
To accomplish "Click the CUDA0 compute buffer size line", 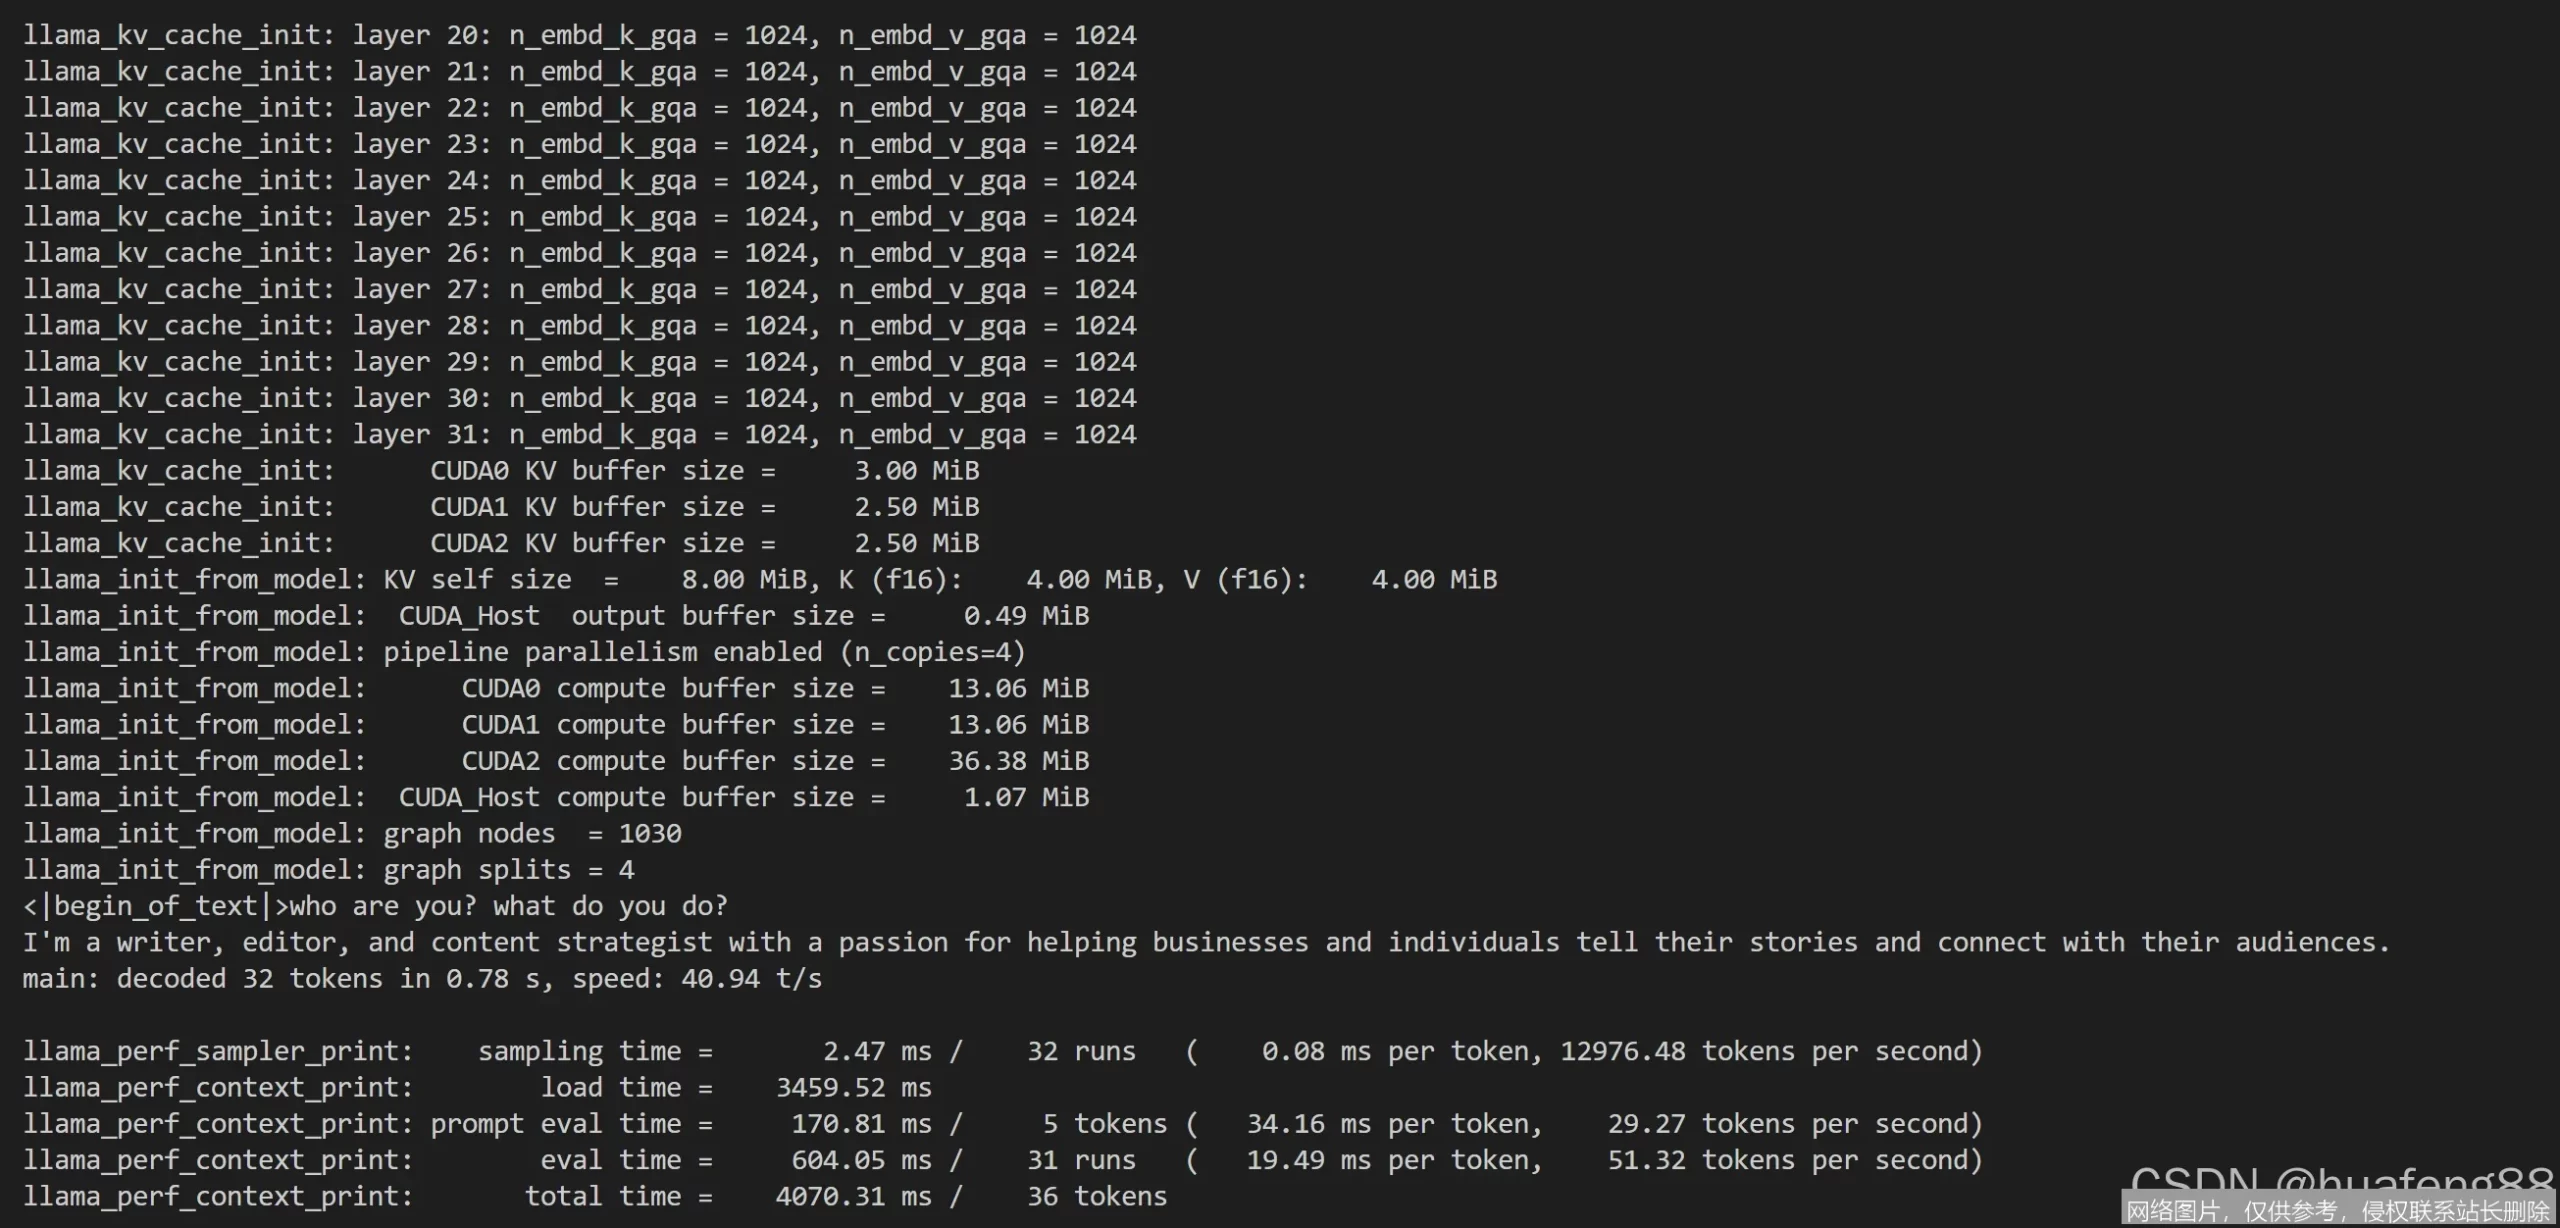I will click(x=556, y=688).
